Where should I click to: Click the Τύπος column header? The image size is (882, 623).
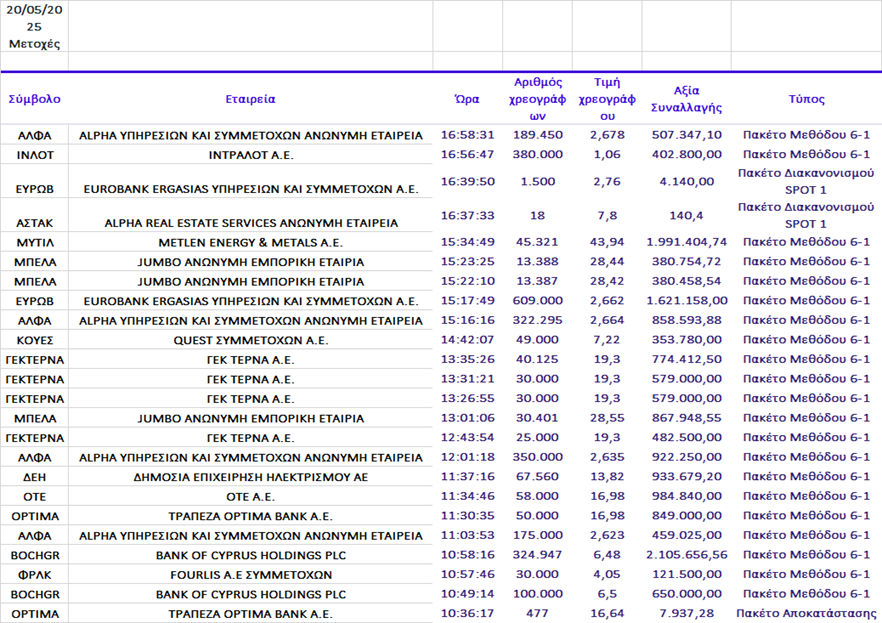(x=806, y=99)
